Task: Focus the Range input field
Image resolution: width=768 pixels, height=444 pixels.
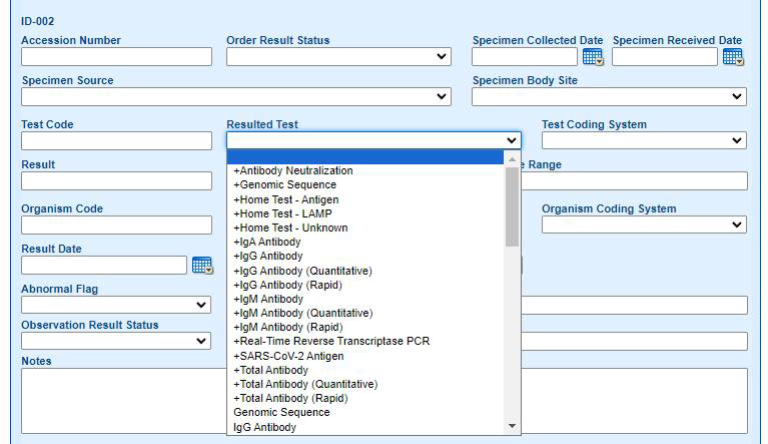Action: pyautogui.click(x=635, y=181)
